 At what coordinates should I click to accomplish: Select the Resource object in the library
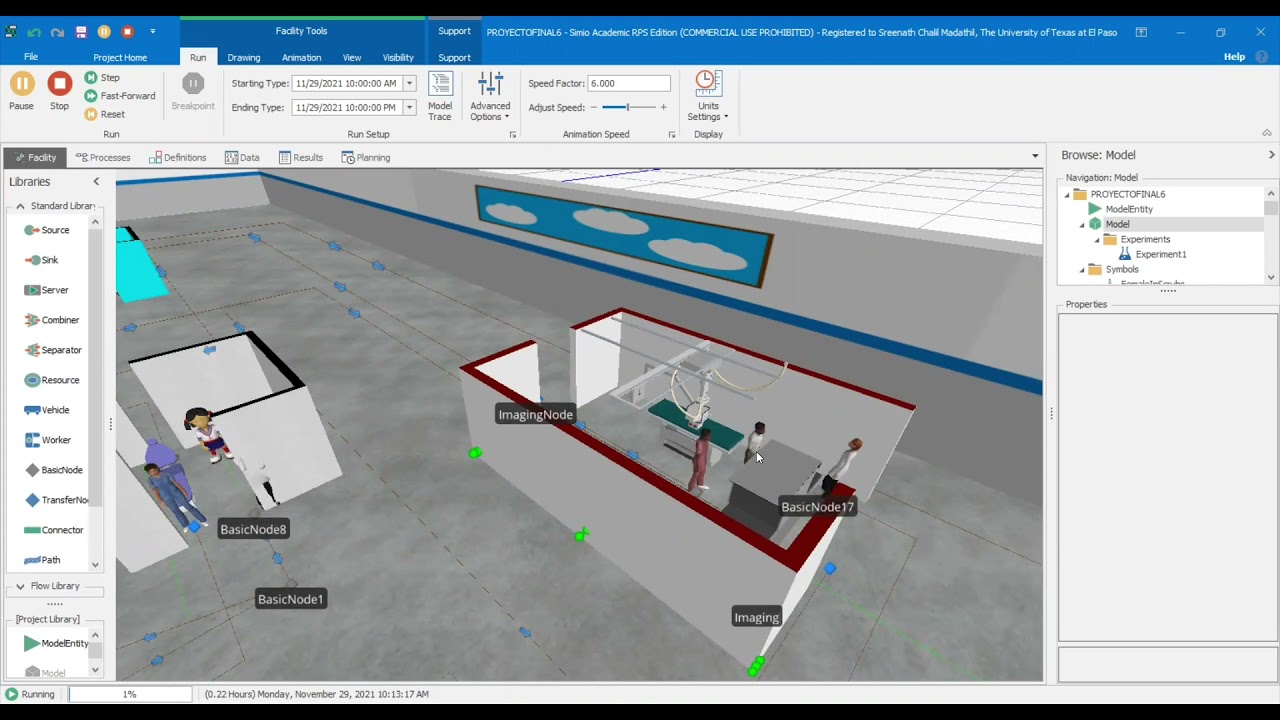[x=51, y=380]
